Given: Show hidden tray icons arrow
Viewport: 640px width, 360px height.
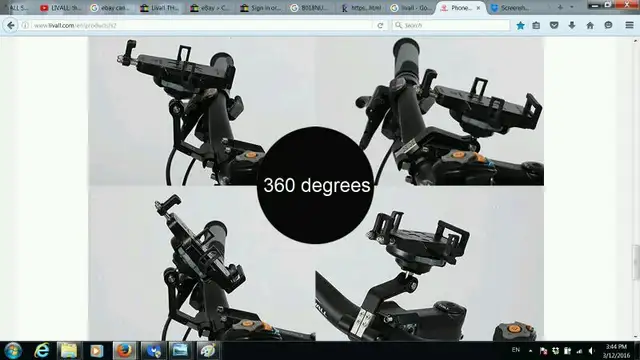Looking at the screenshot, I should click(530, 351).
